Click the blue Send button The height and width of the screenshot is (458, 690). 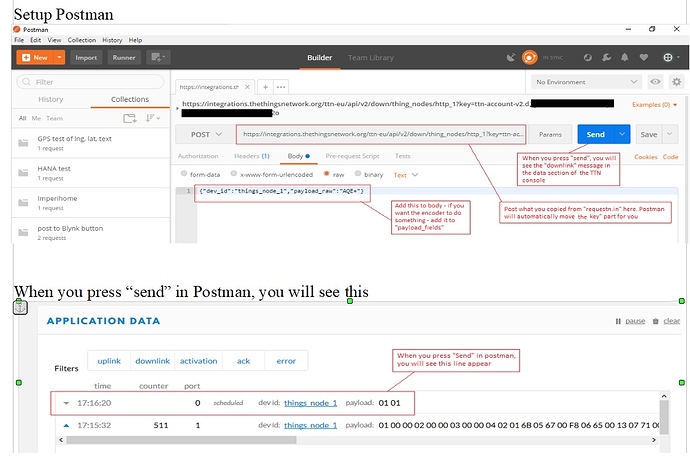click(595, 135)
